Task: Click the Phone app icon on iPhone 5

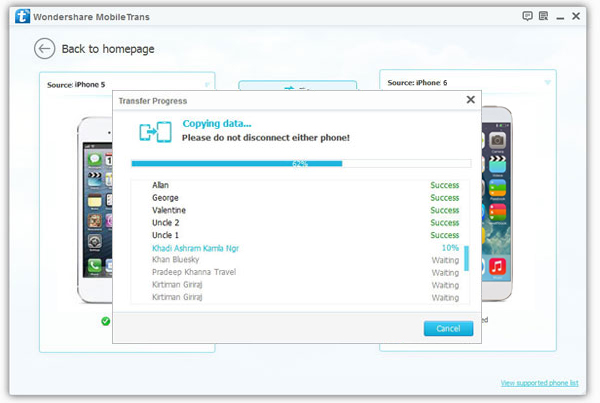Action: click(x=95, y=265)
